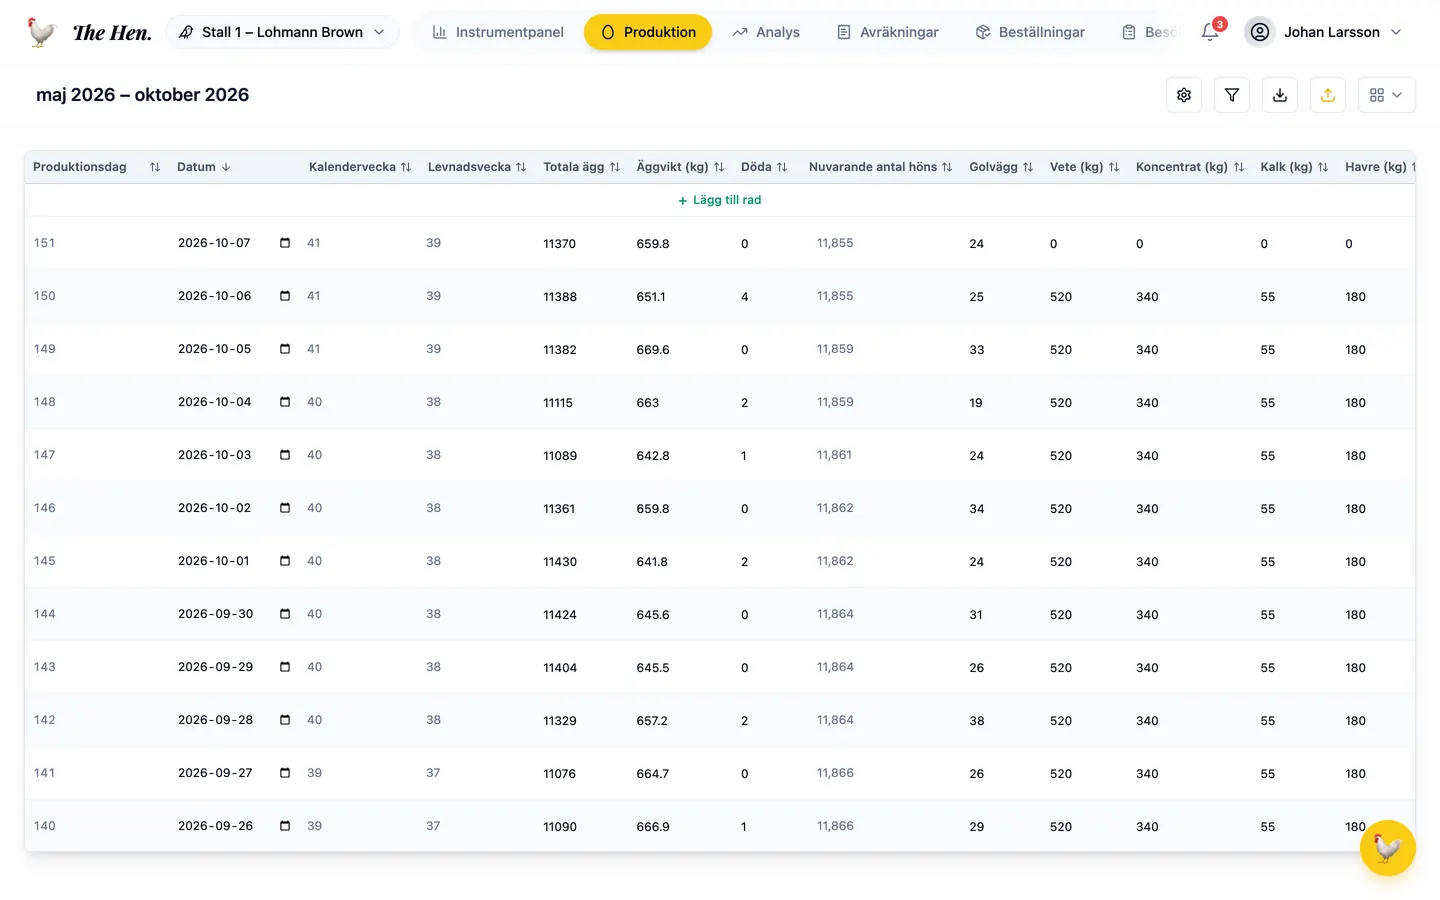Edit date field 2026-10-01

click(214, 561)
